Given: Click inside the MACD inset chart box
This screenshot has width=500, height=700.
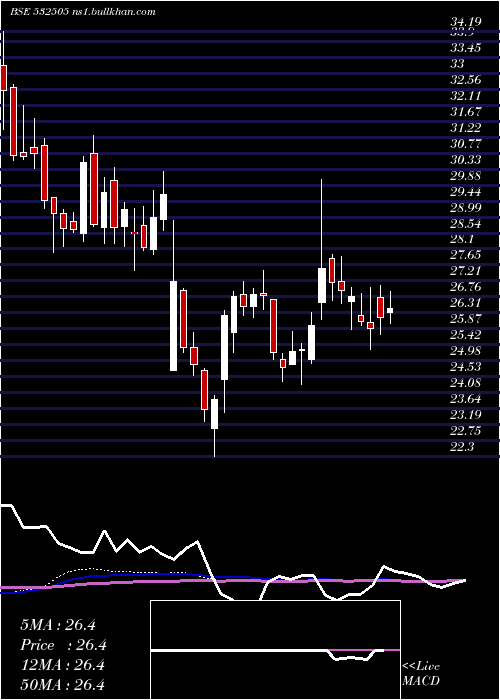Looking at the screenshot, I should 275,650.
